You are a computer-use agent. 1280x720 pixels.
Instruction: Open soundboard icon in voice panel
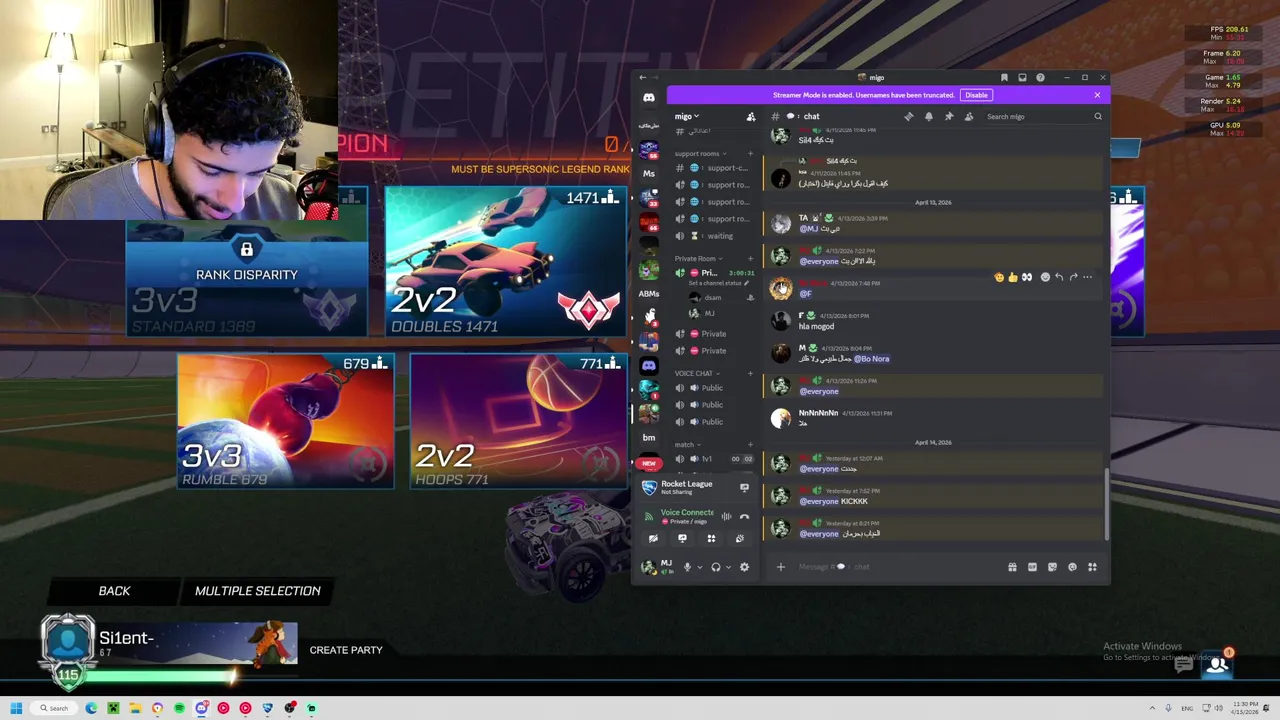tap(740, 539)
